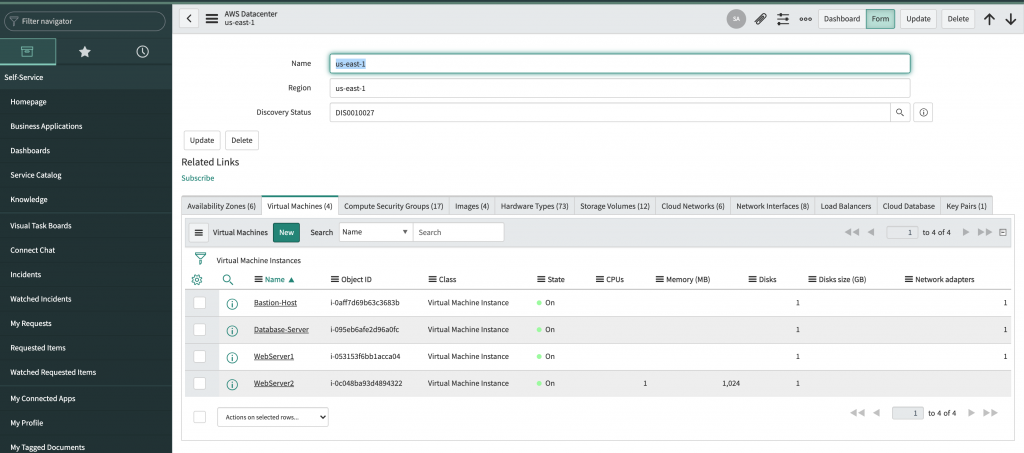Open the Bastion-Host record link
Image resolution: width=1024 pixels, height=453 pixels.
click(x=276, y=303)
